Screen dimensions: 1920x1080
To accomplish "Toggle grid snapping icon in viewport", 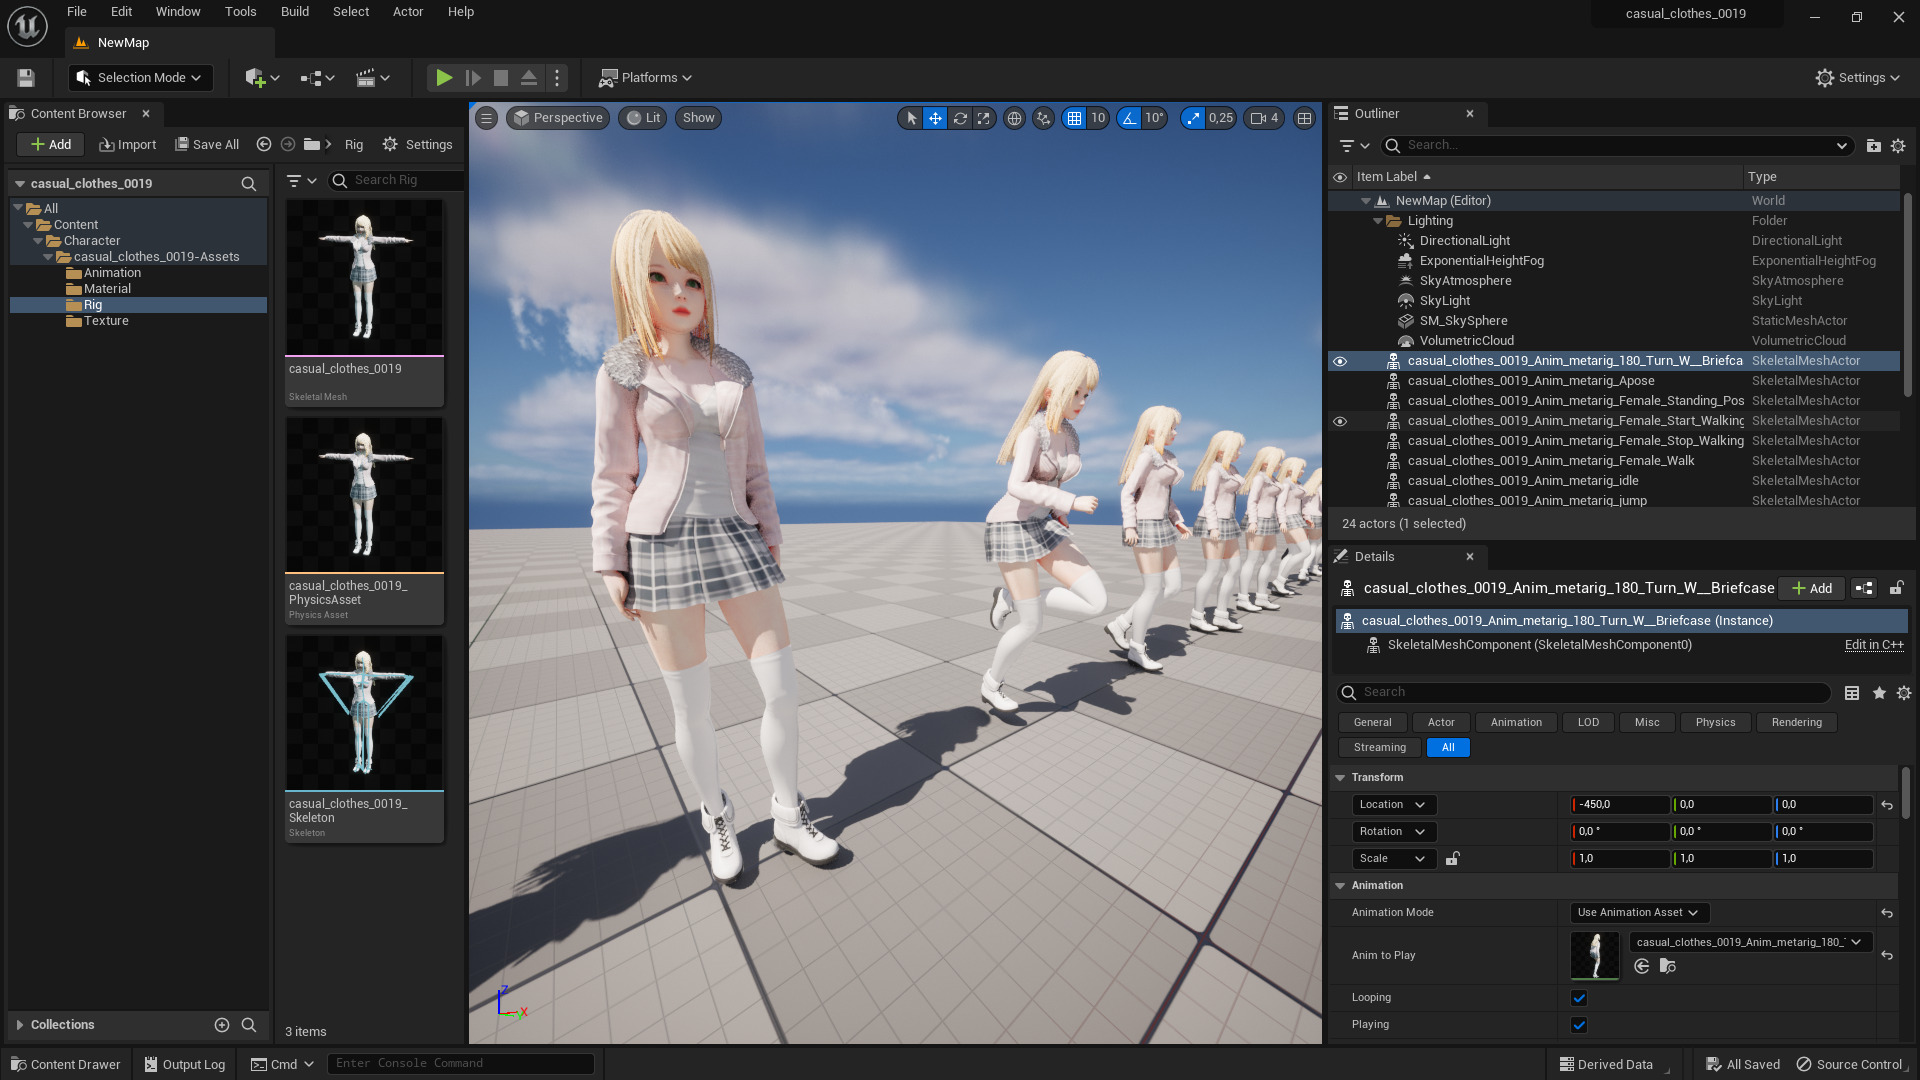I will click(x=1074, y=118).
